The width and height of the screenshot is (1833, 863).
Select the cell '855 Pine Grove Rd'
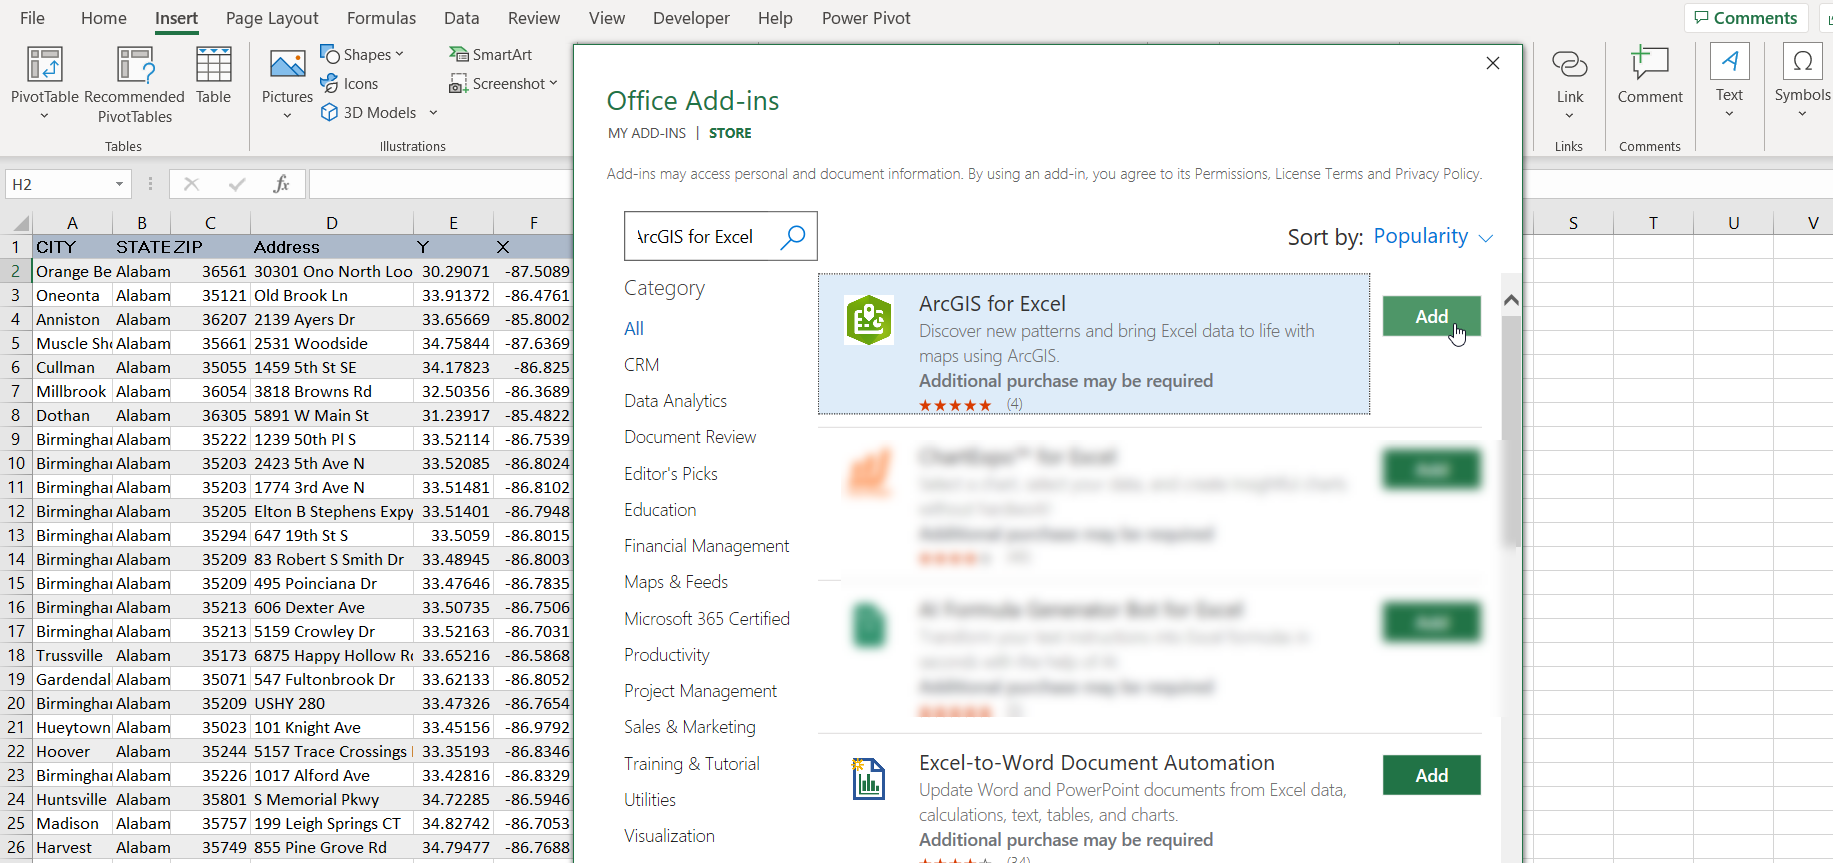(332, 847)
